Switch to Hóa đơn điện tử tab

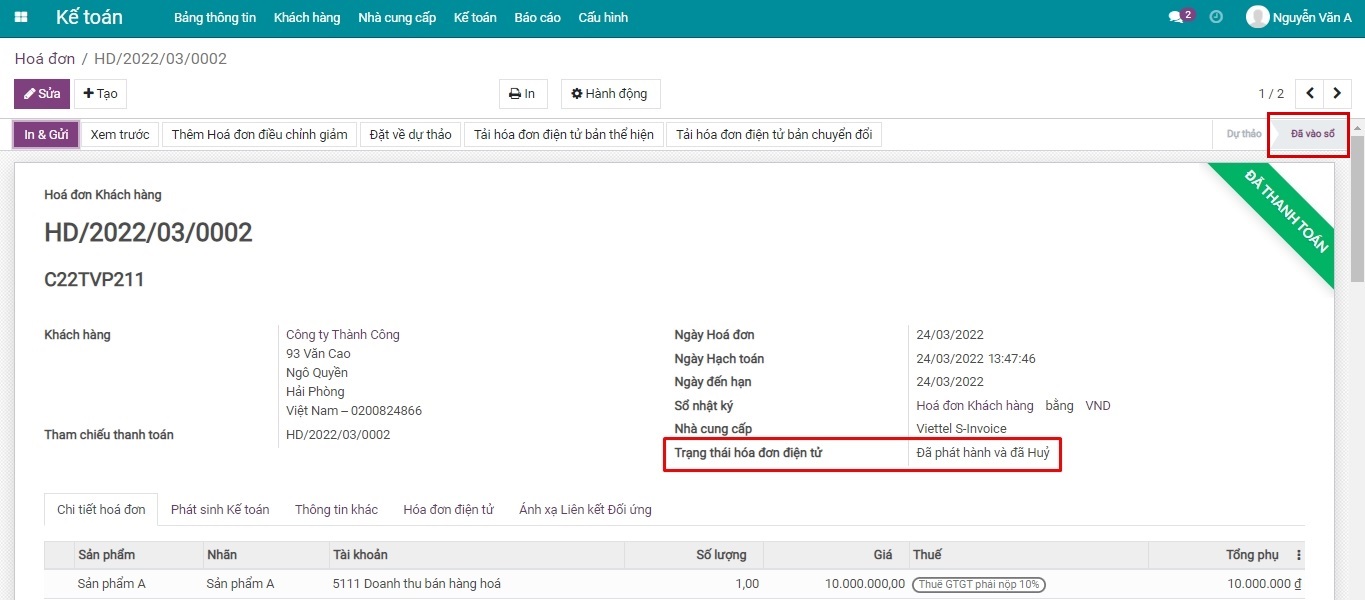(x=448, y=509)
